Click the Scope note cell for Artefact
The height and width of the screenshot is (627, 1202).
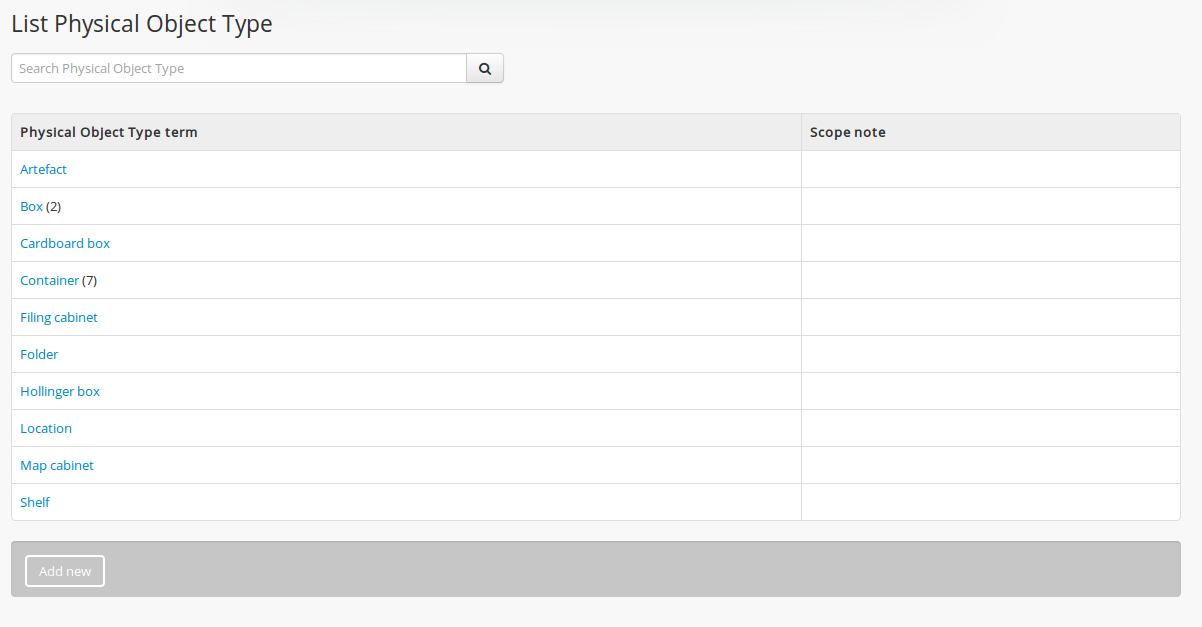tap(990, 170)
